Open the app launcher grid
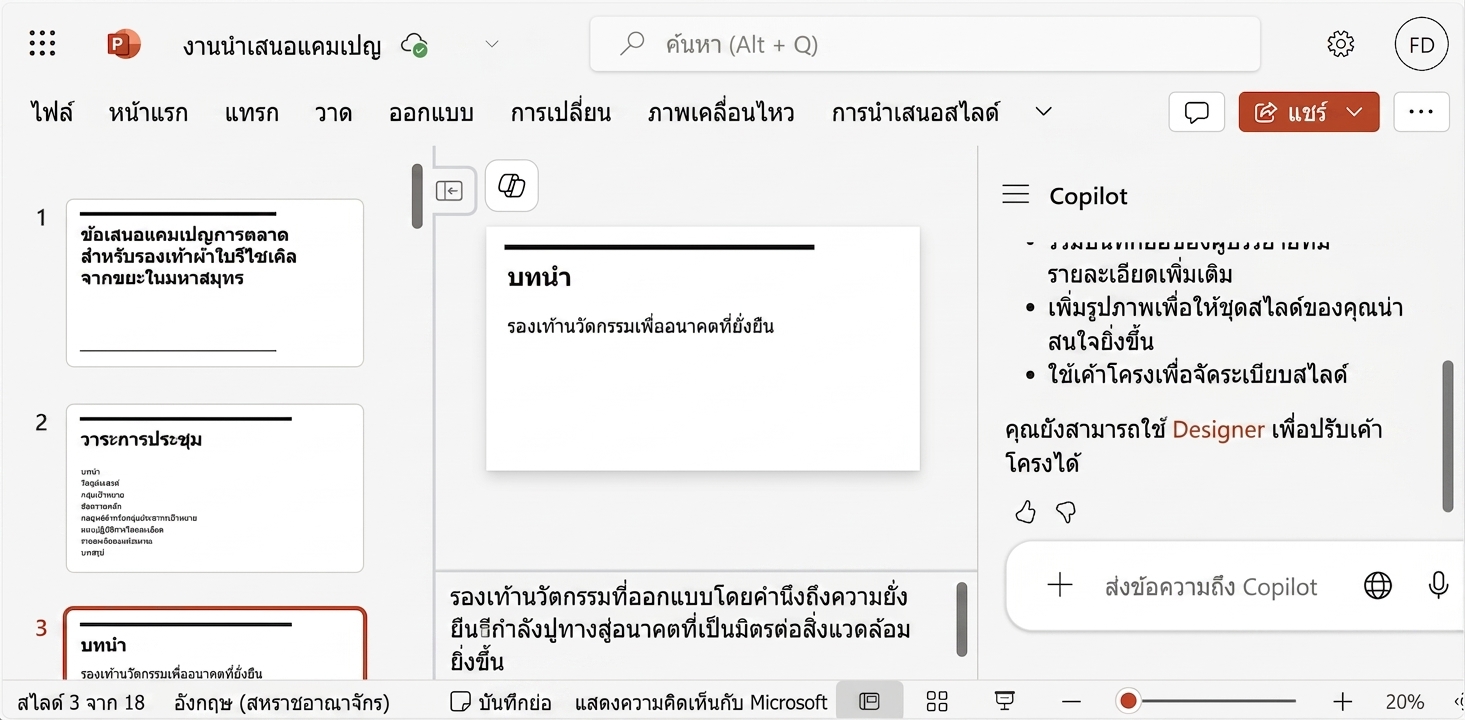Image resolution: width=1465 pixels, height=720 pixels. coord(42,44)
